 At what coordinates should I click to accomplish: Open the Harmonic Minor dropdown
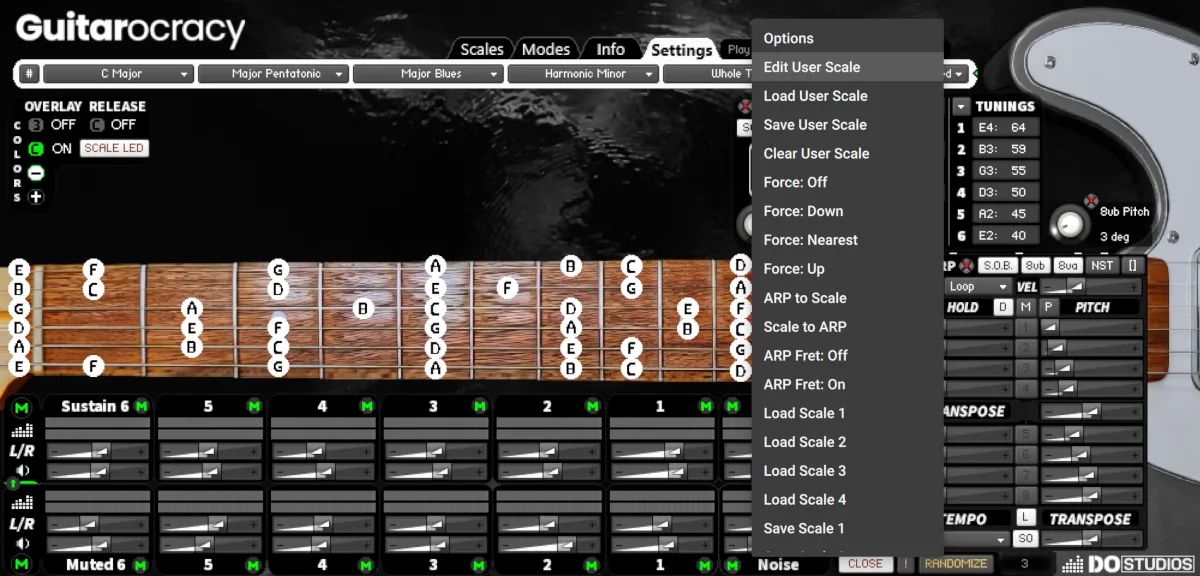[583, 74]
